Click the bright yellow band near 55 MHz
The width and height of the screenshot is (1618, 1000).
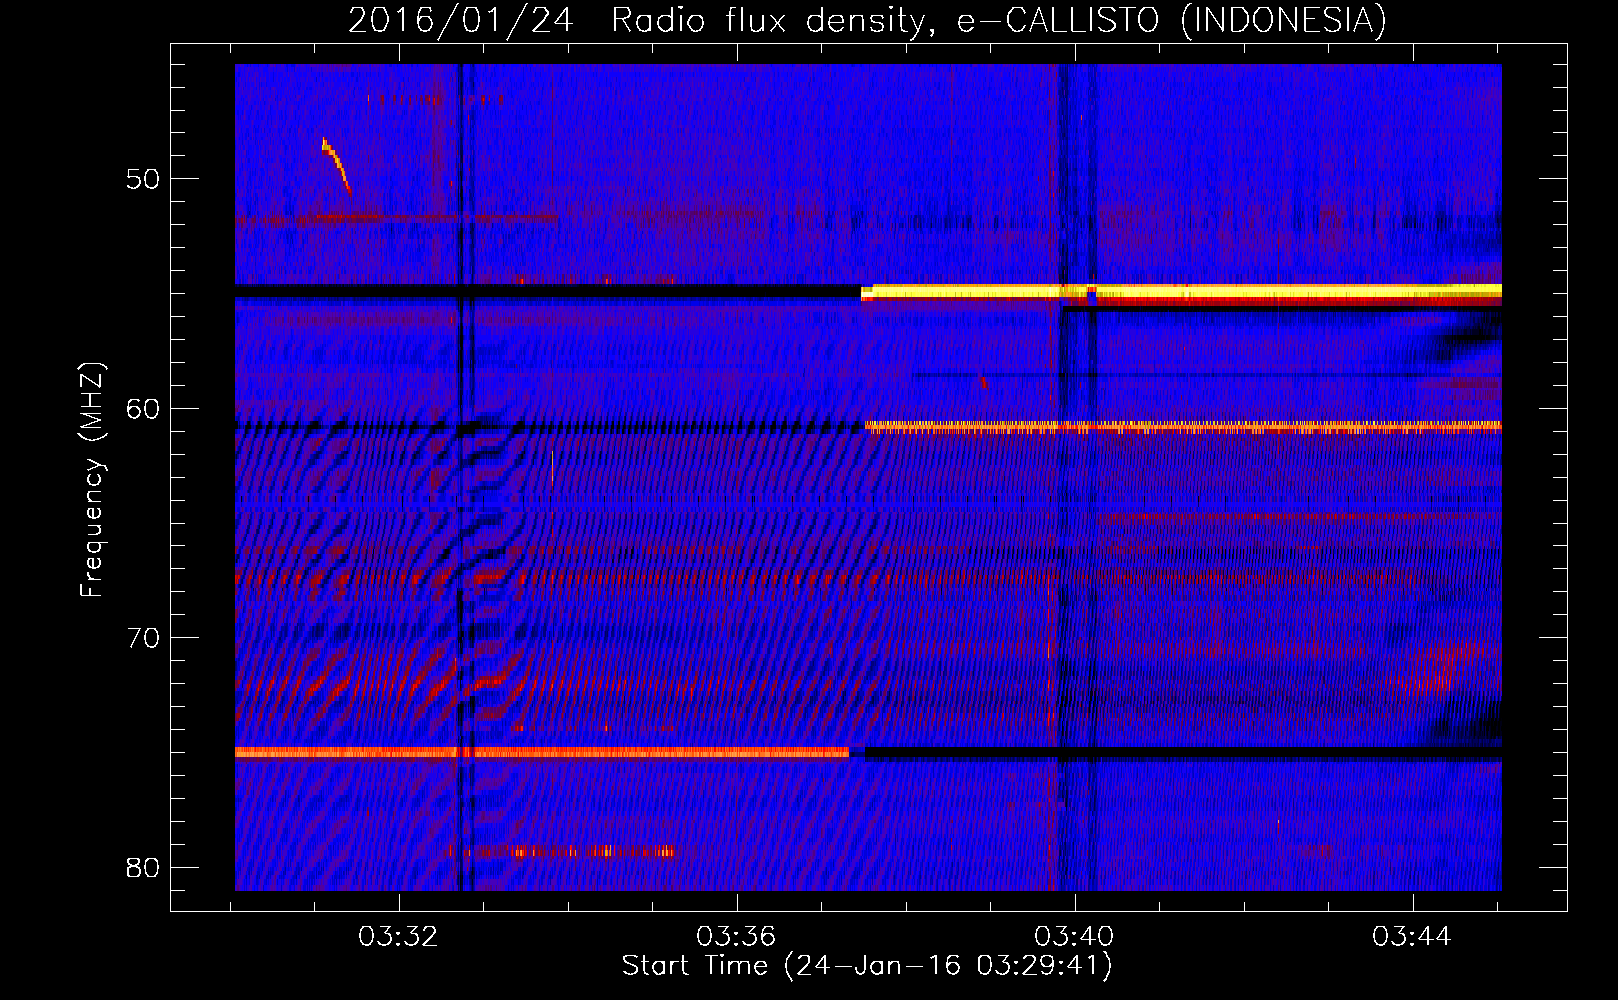pyautogui.click(x=1181, y=293)
